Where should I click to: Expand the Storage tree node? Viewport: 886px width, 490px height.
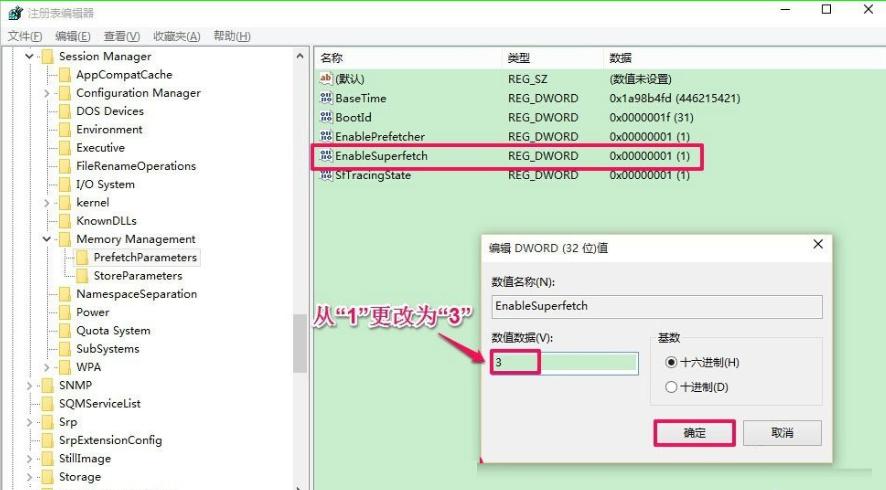coord(30,477)
